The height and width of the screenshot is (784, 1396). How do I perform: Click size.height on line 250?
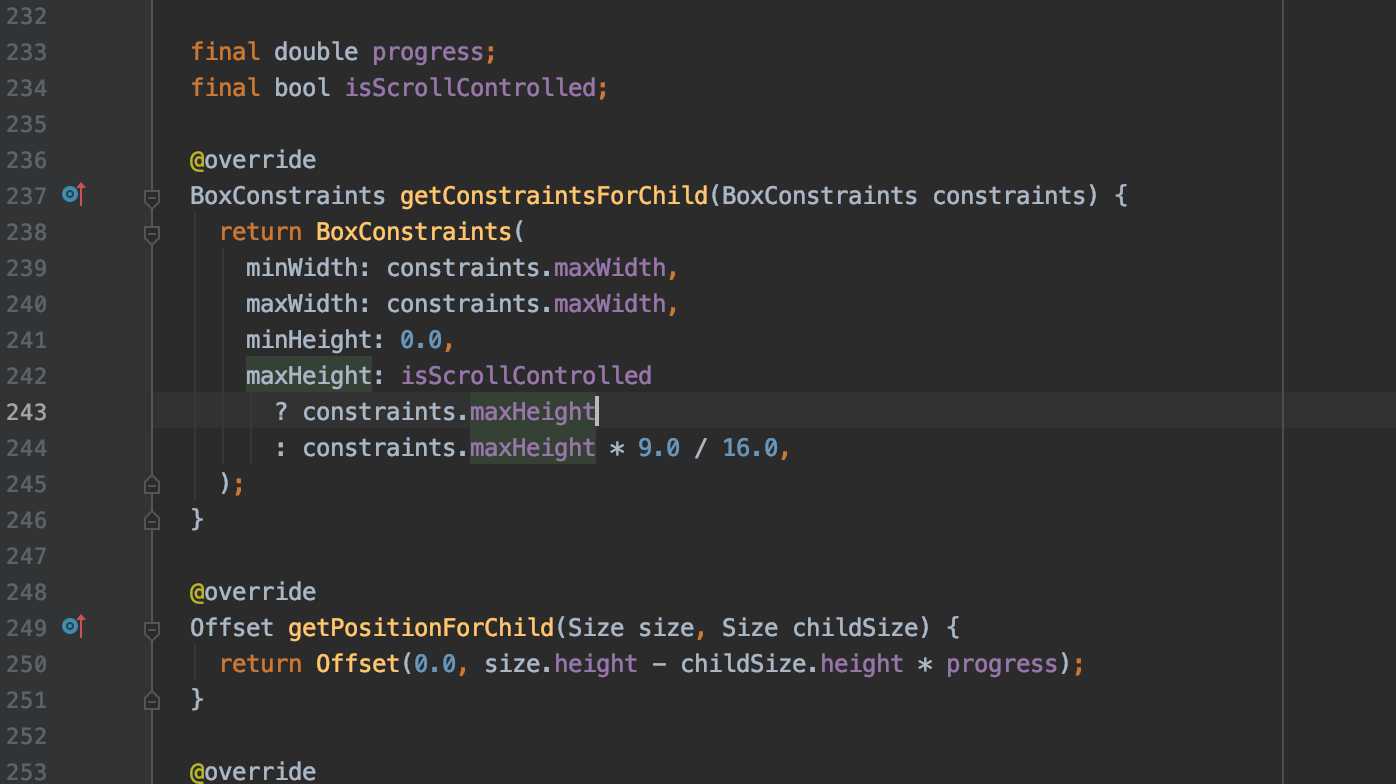(561, 664)
